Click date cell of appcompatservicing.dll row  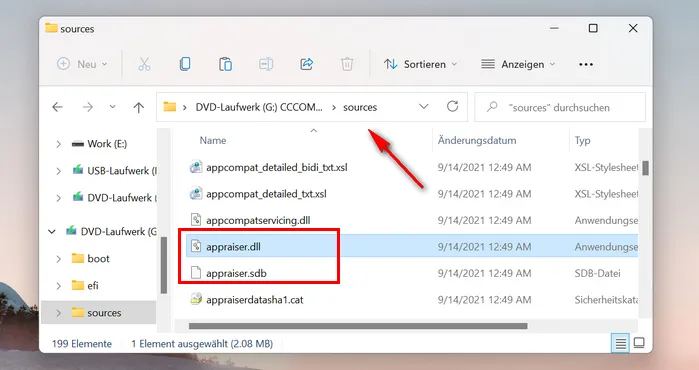484,220
